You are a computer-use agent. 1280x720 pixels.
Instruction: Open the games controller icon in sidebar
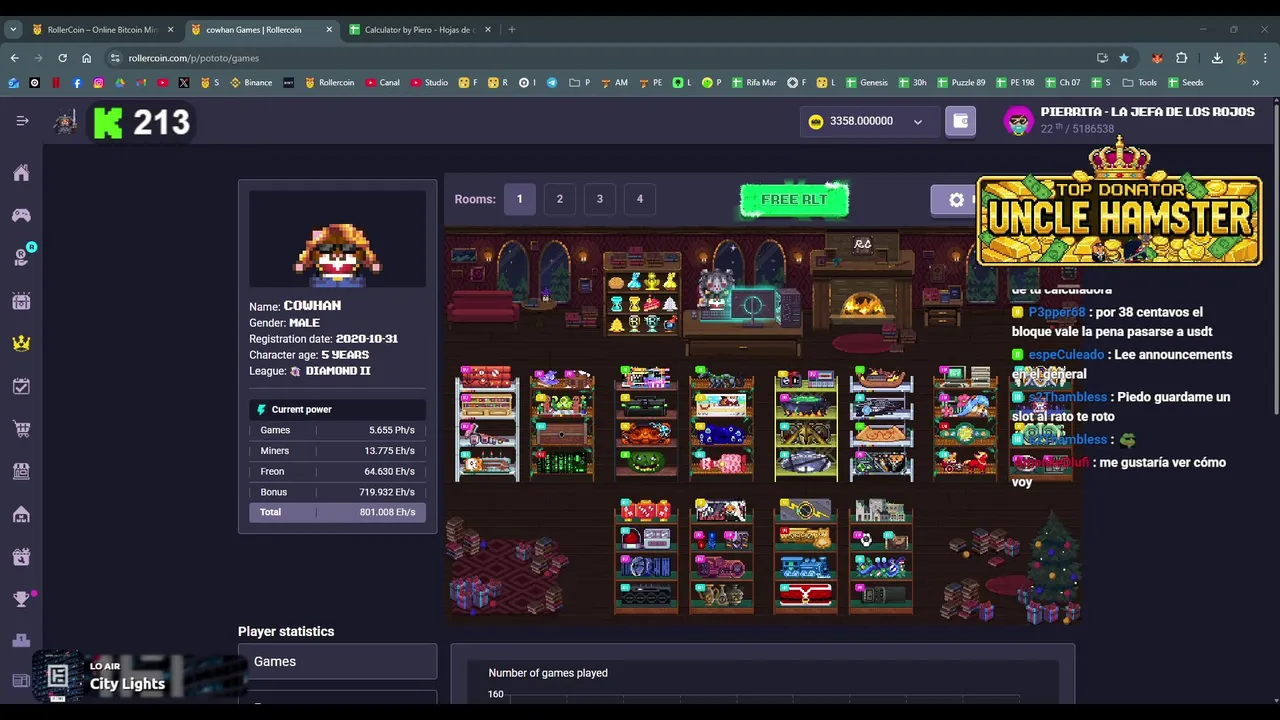coord(21,215)
